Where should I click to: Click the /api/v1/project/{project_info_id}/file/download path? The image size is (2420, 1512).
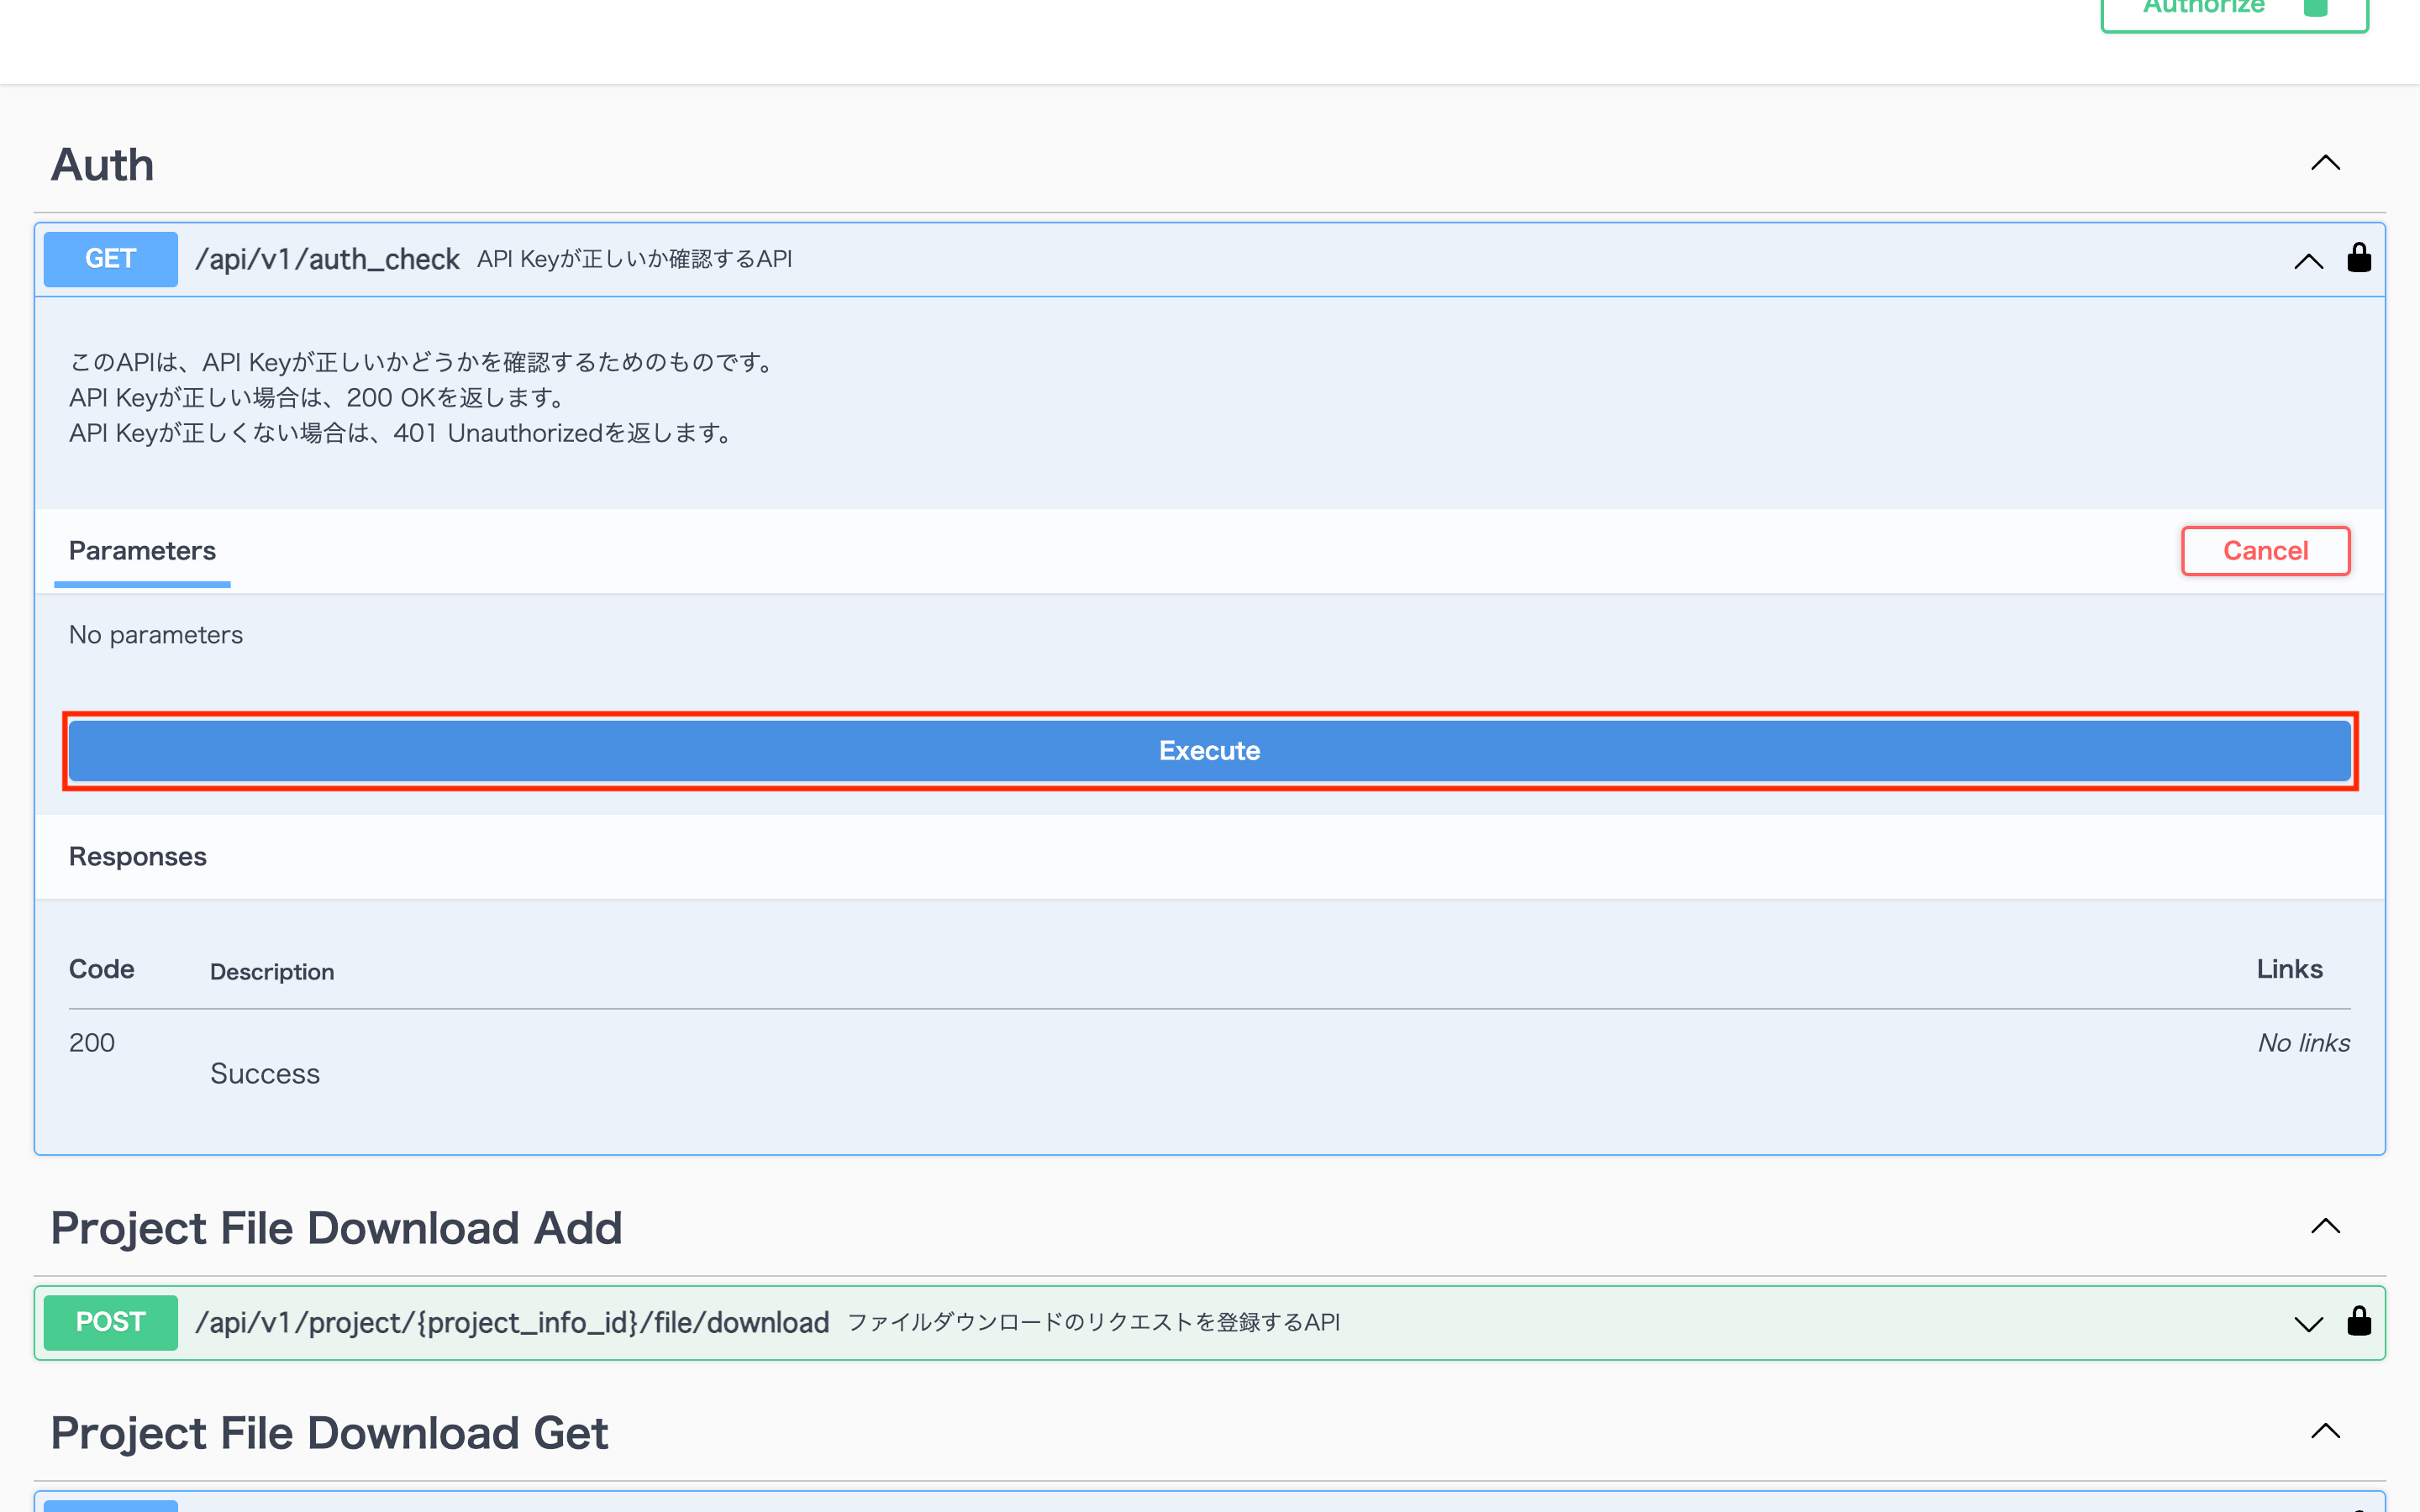coord(512,1322)
